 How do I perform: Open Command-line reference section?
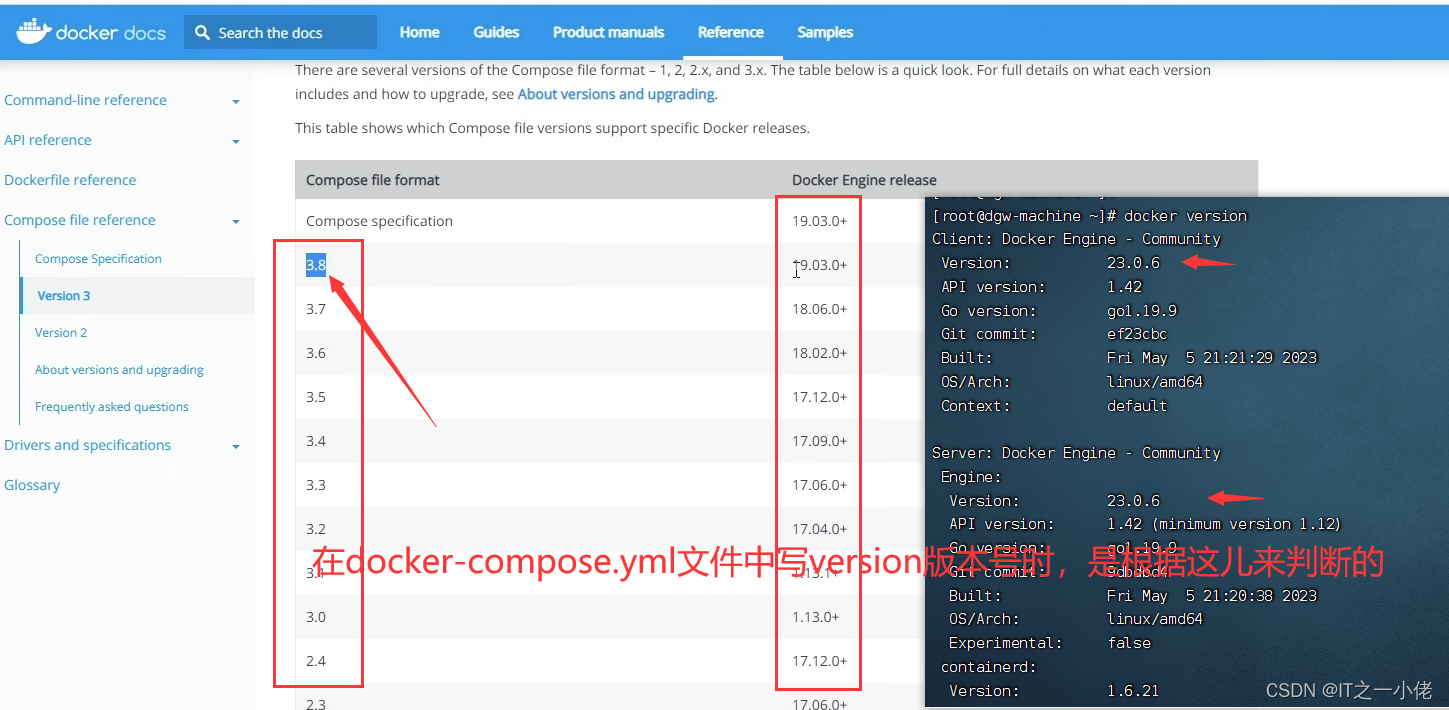(x=85, y=100)
